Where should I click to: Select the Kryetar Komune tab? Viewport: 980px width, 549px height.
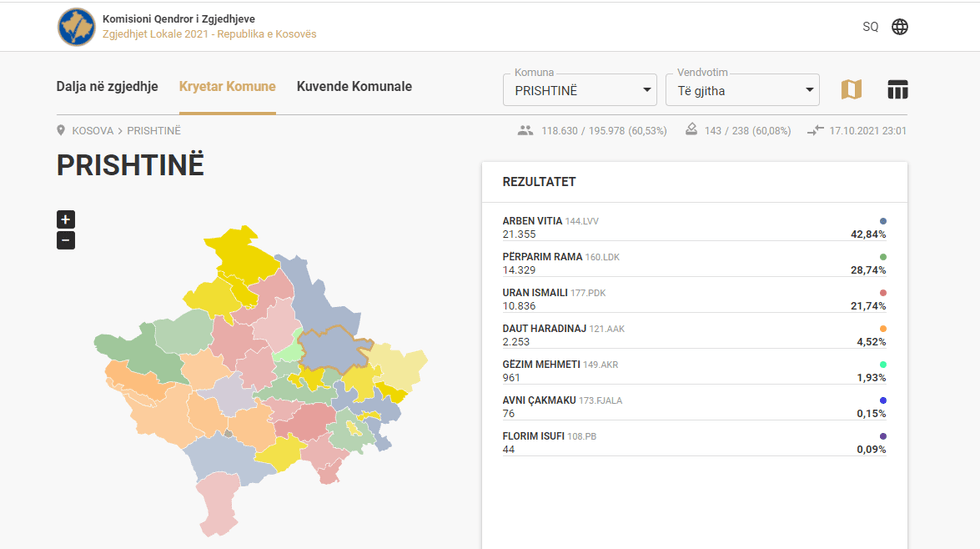pyautogui.click(x=227, y=87)
